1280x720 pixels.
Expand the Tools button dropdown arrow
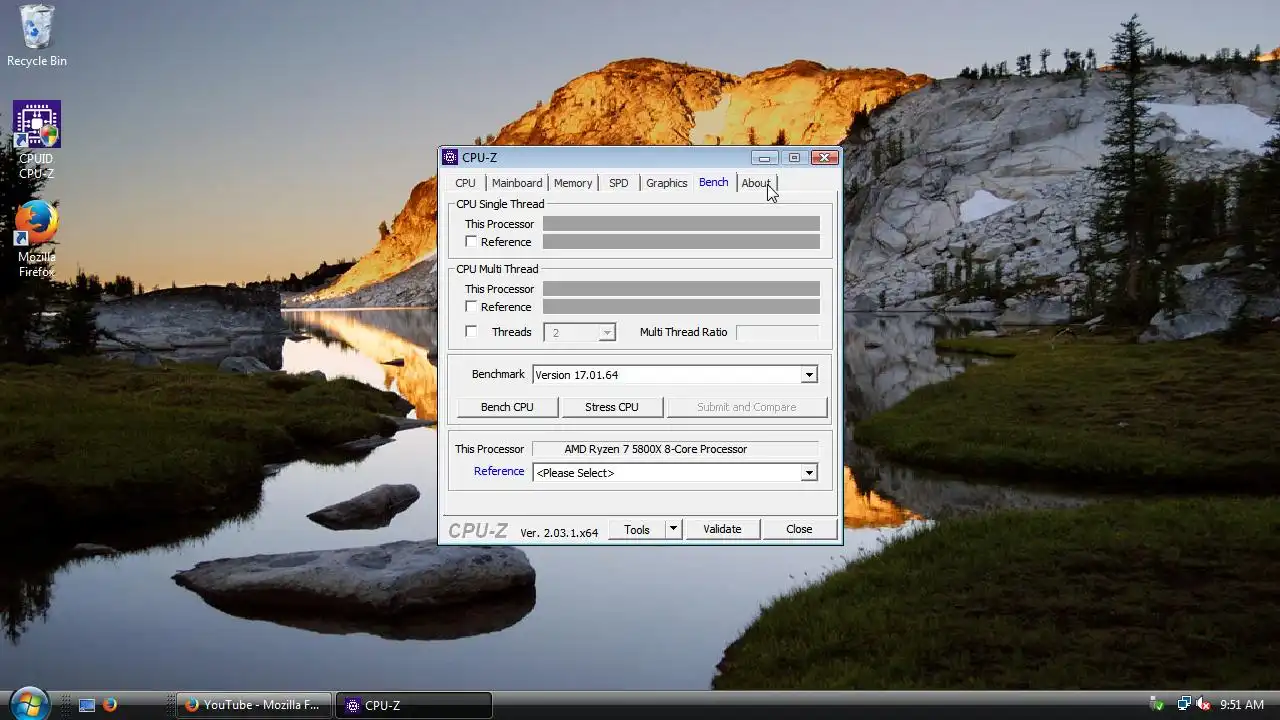click(674, 530)
